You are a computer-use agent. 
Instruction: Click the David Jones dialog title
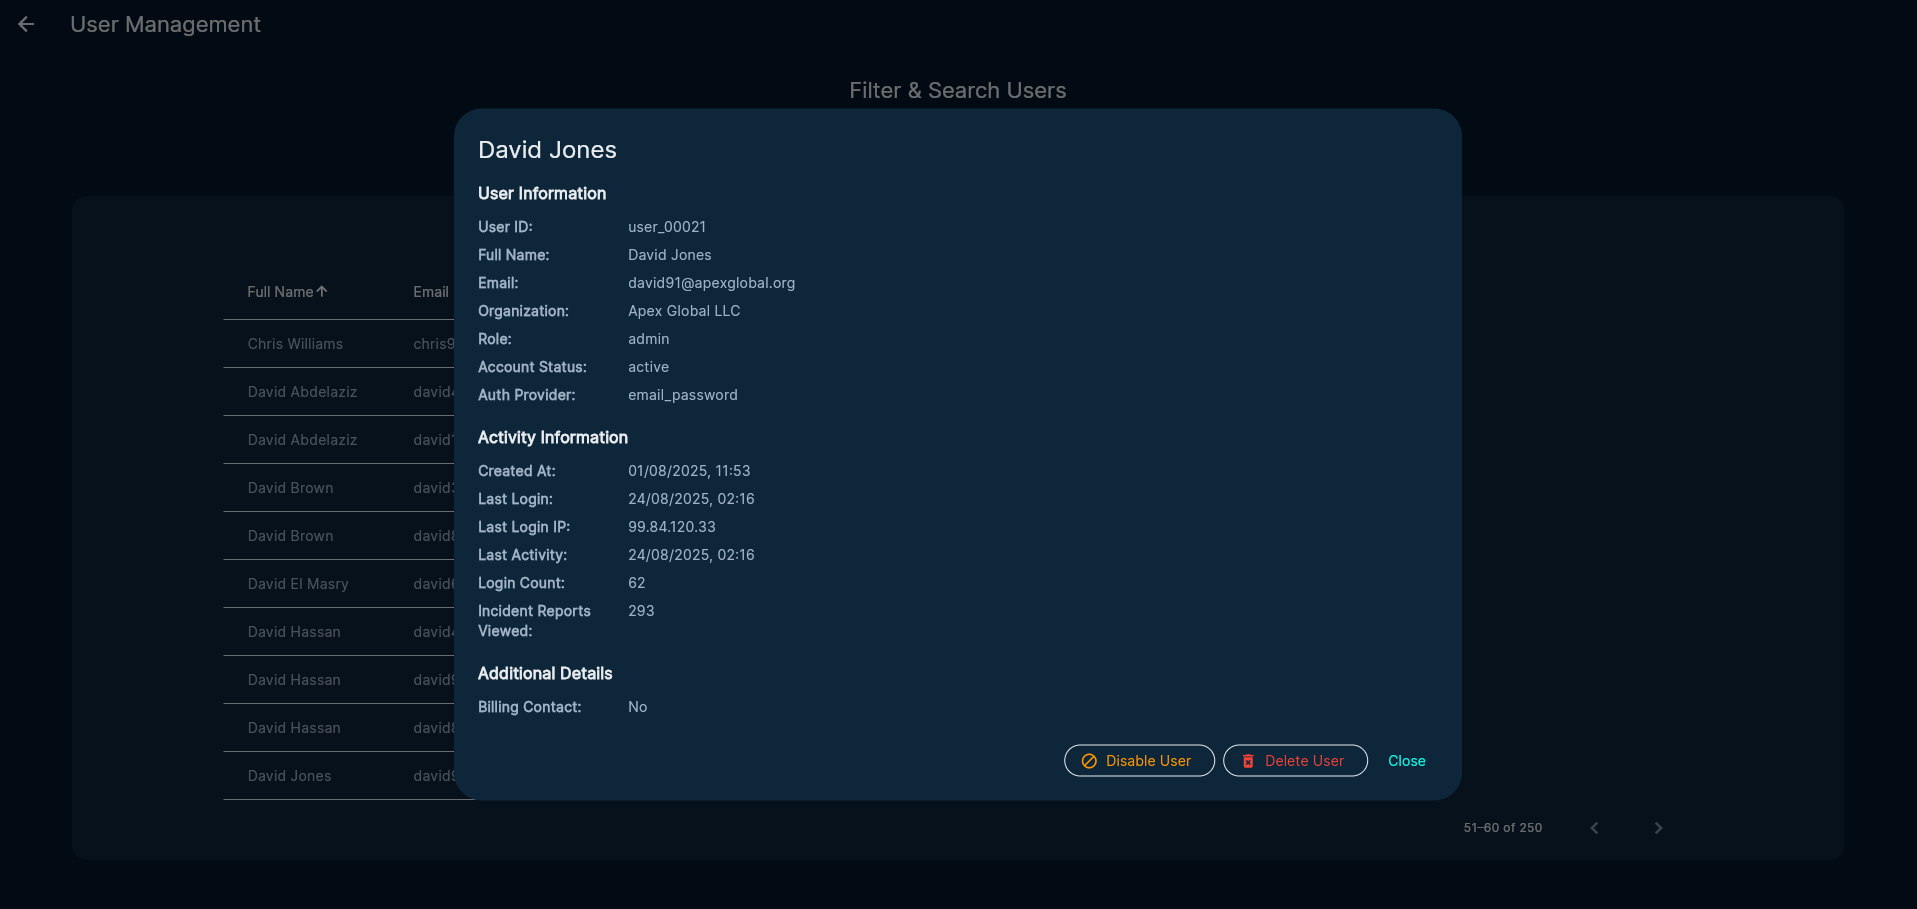[x=547, y=150]
